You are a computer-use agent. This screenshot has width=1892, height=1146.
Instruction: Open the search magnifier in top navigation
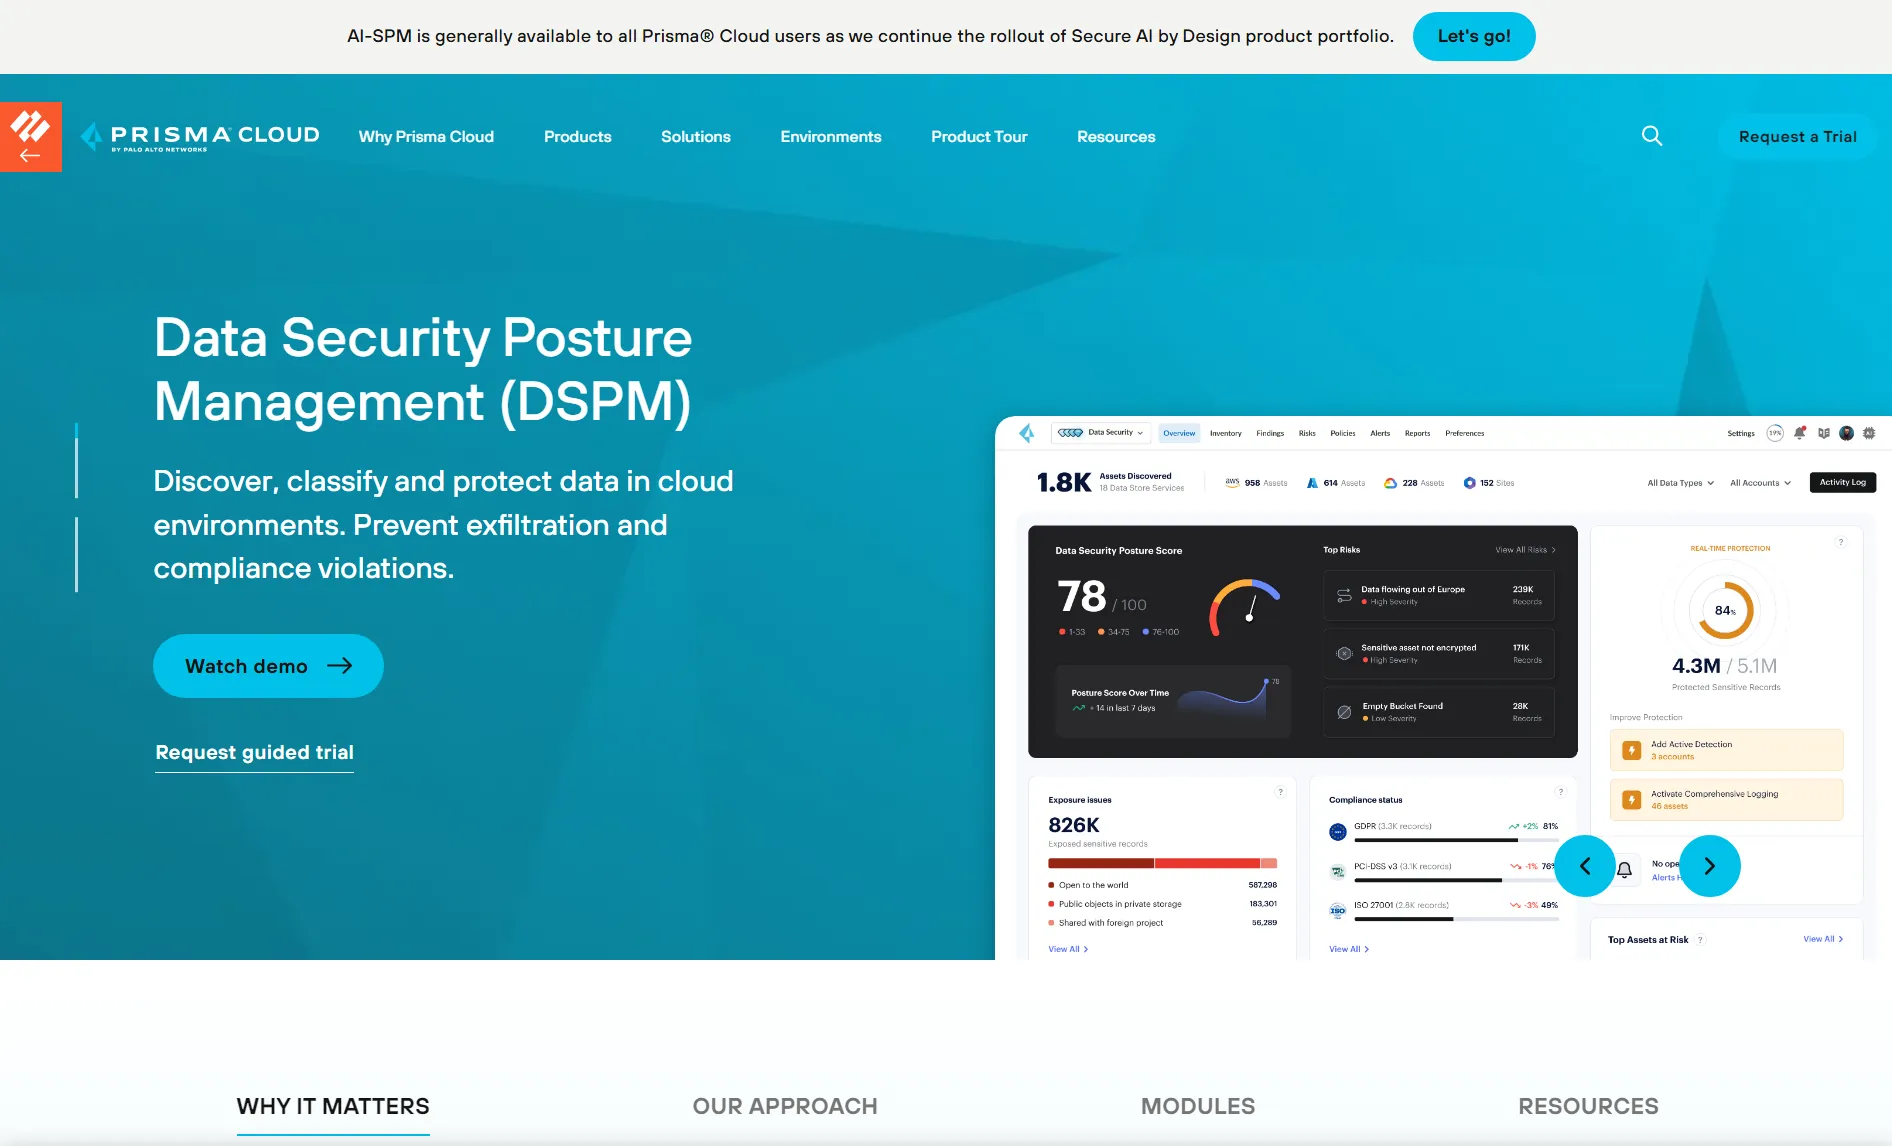(x=1652, y=136)
